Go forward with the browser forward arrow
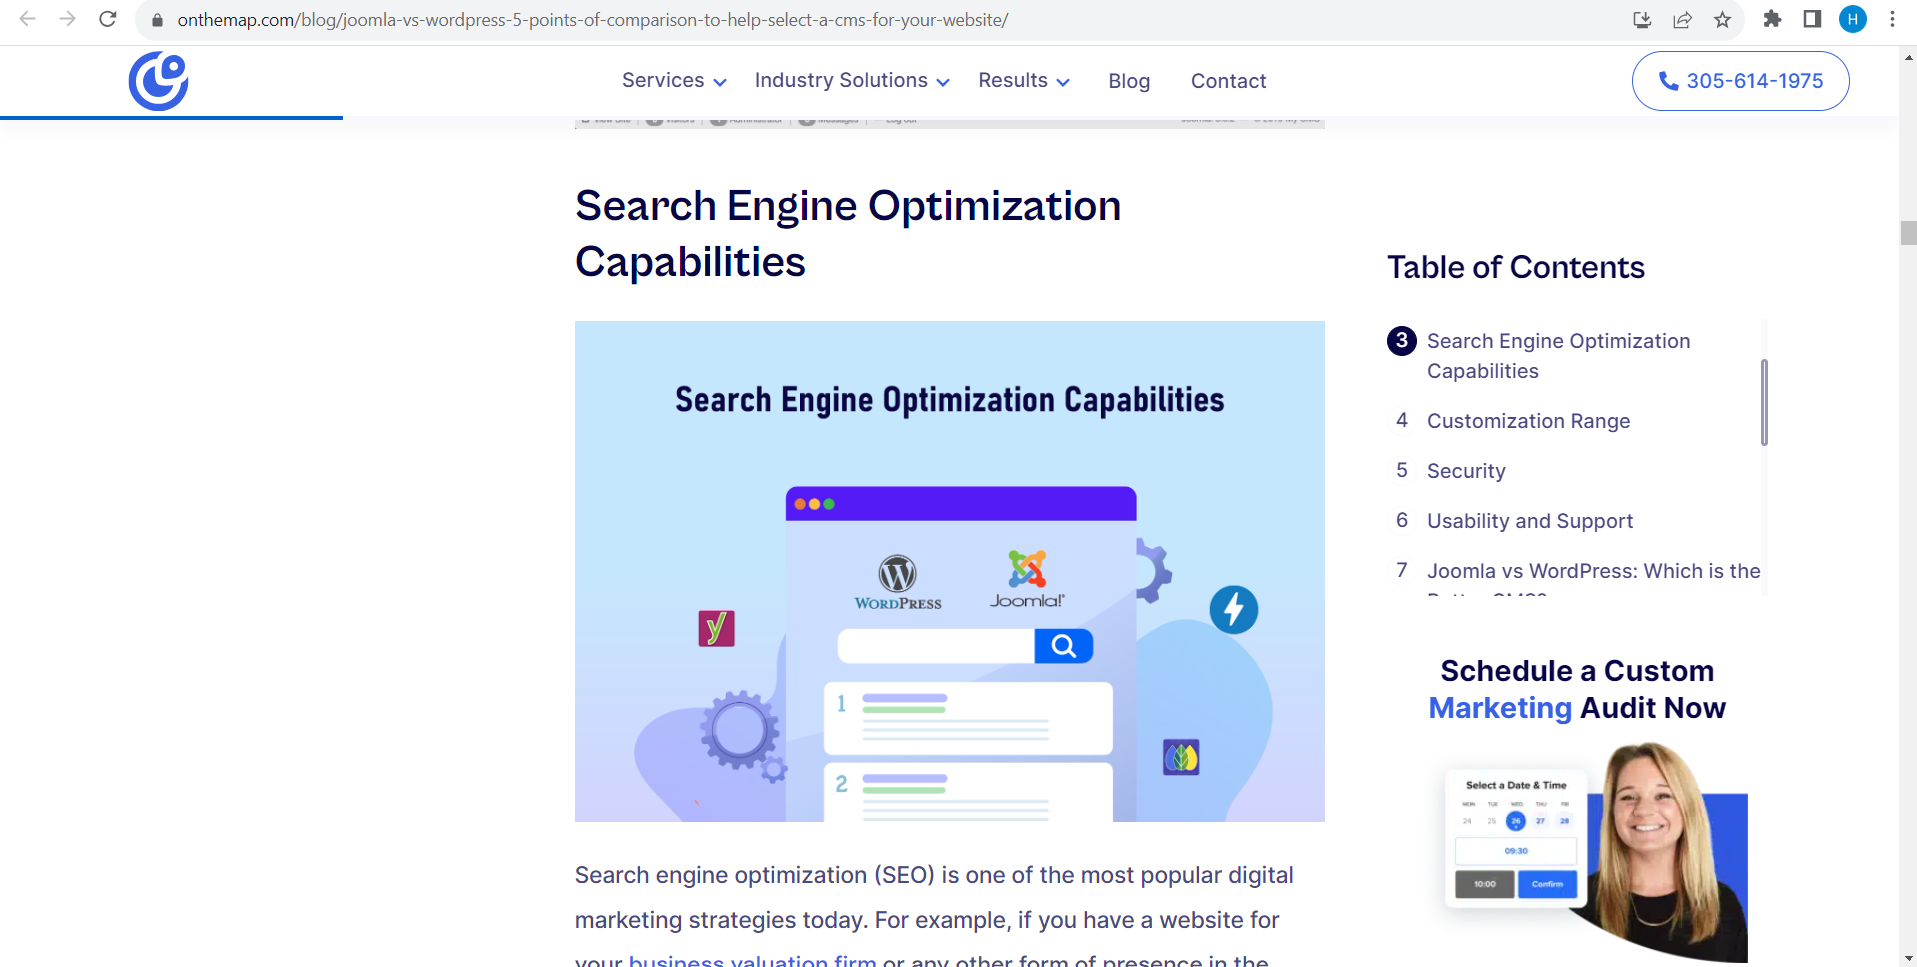 tap(67, 19)
